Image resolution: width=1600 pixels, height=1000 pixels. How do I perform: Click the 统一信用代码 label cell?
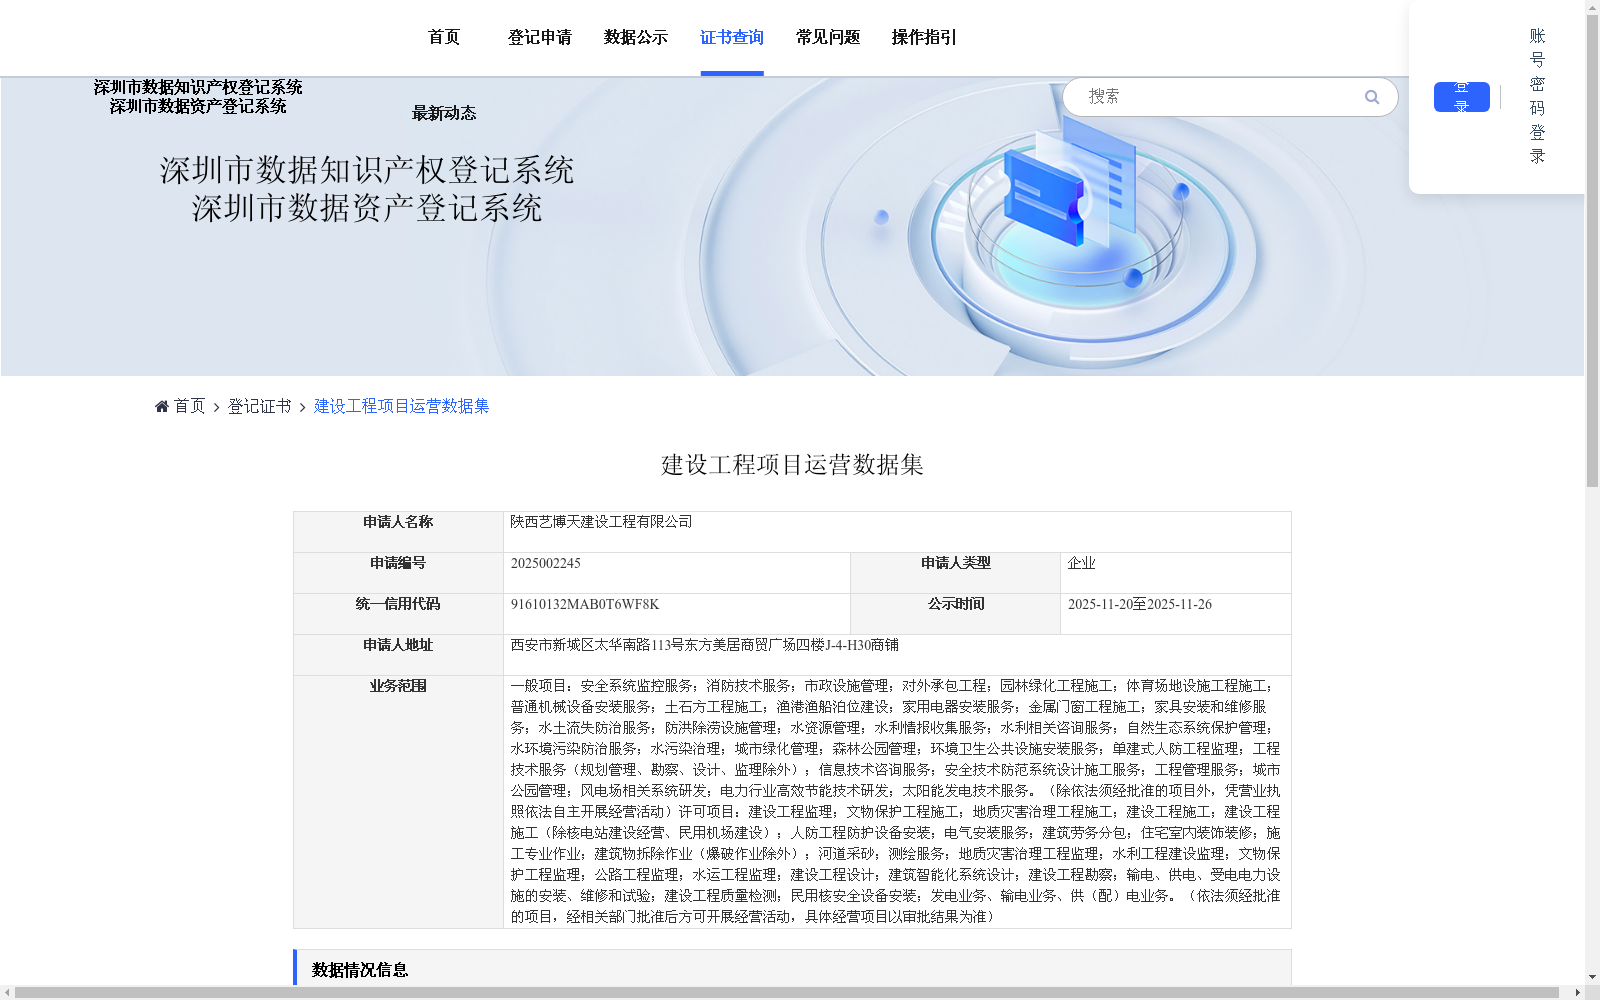(398, 614)
